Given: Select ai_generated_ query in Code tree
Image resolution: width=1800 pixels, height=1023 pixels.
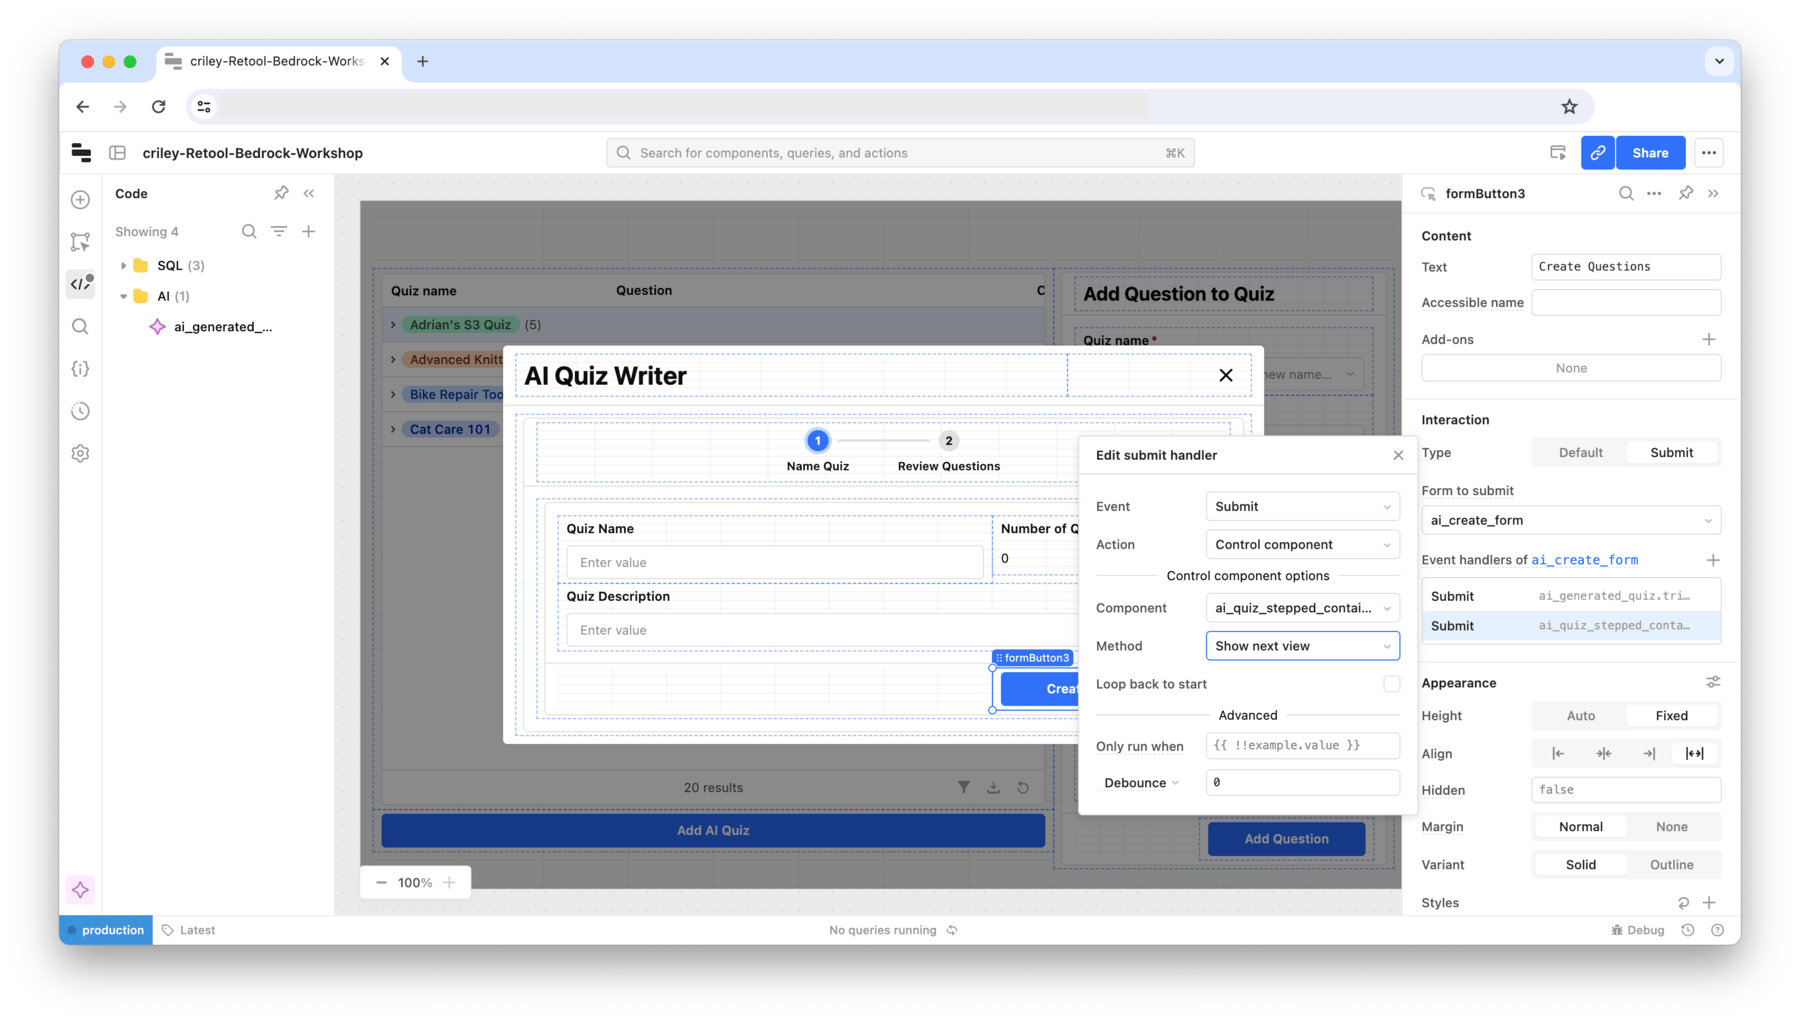Looking at the screenshot, I should click(222, 327).
